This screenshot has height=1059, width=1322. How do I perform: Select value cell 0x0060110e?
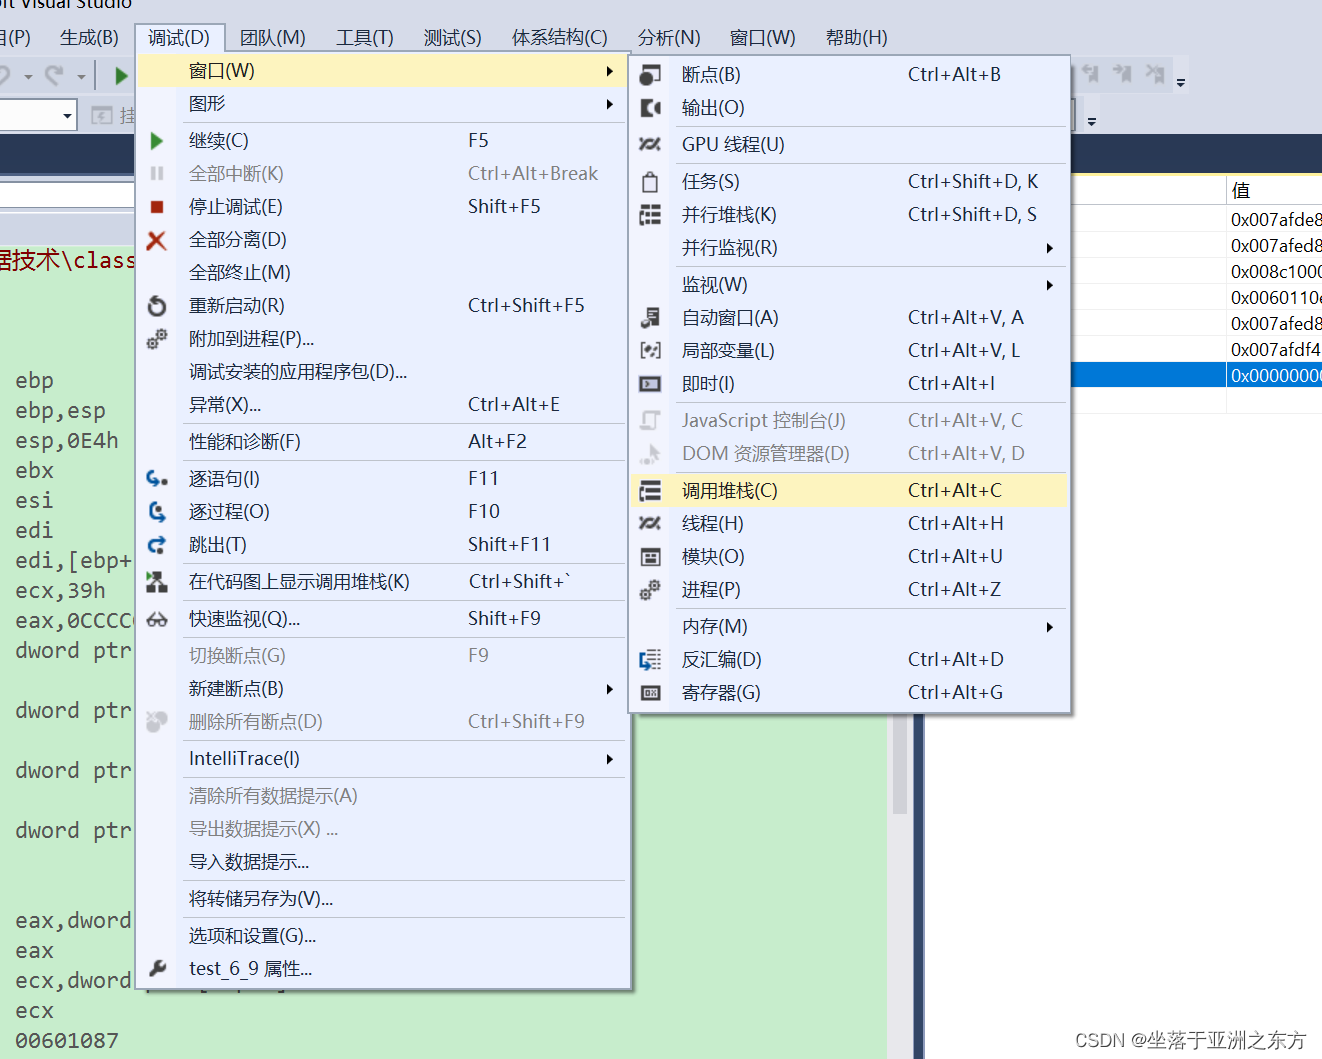point(1276,297)
